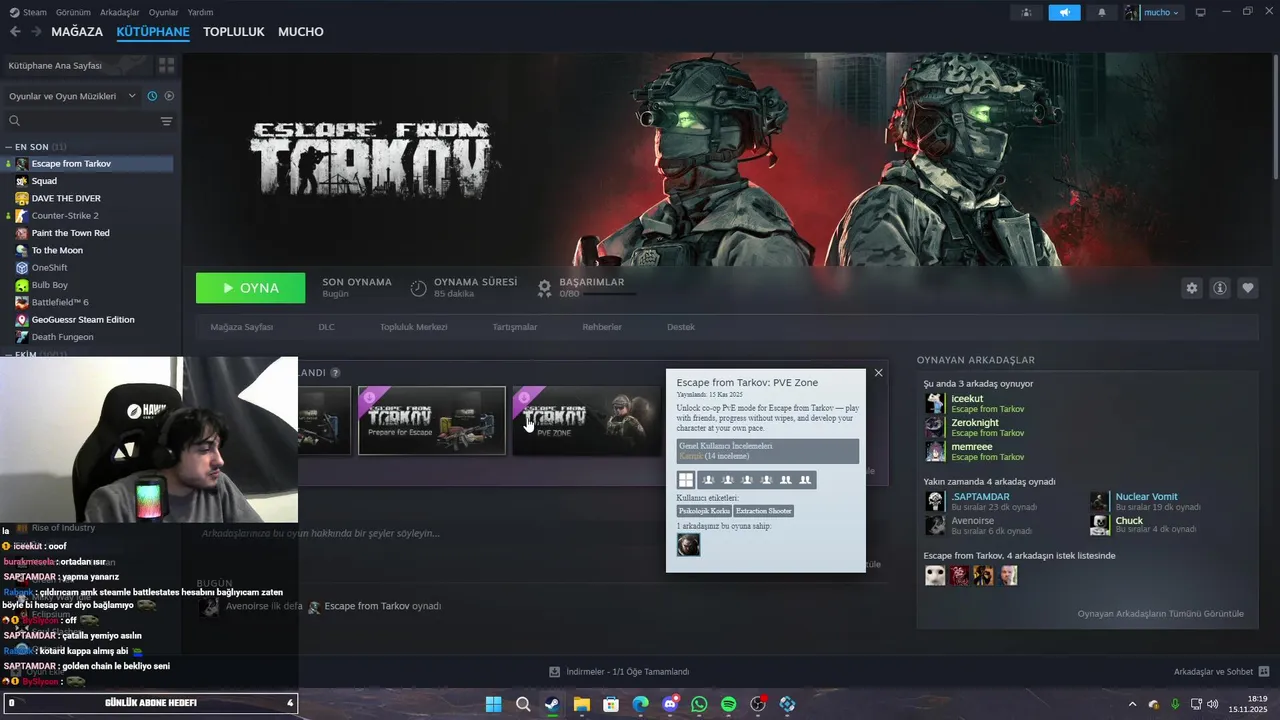Open Mağaza Sayfası game tab
This screenshot has height=720, width=1280.
242,327
